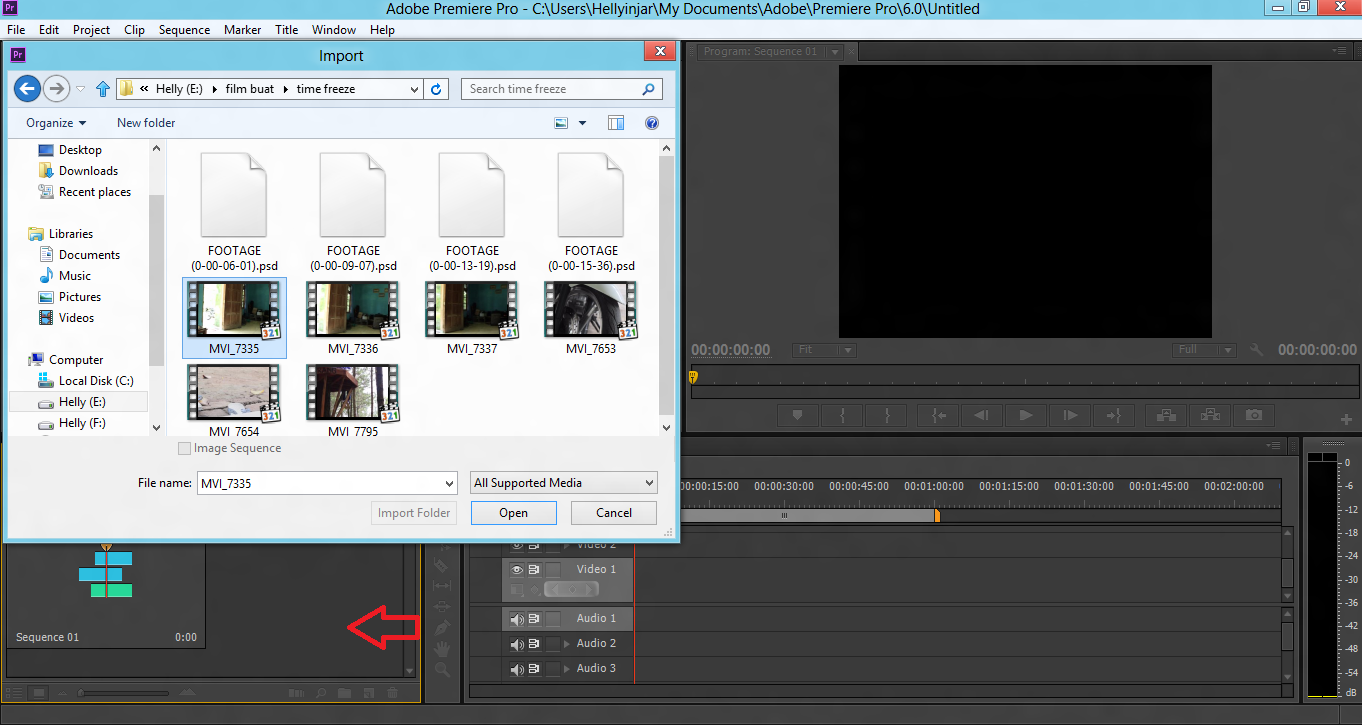
Task: Toggle Sync Lock on Video 1 track
Action: tap(534, 569)
